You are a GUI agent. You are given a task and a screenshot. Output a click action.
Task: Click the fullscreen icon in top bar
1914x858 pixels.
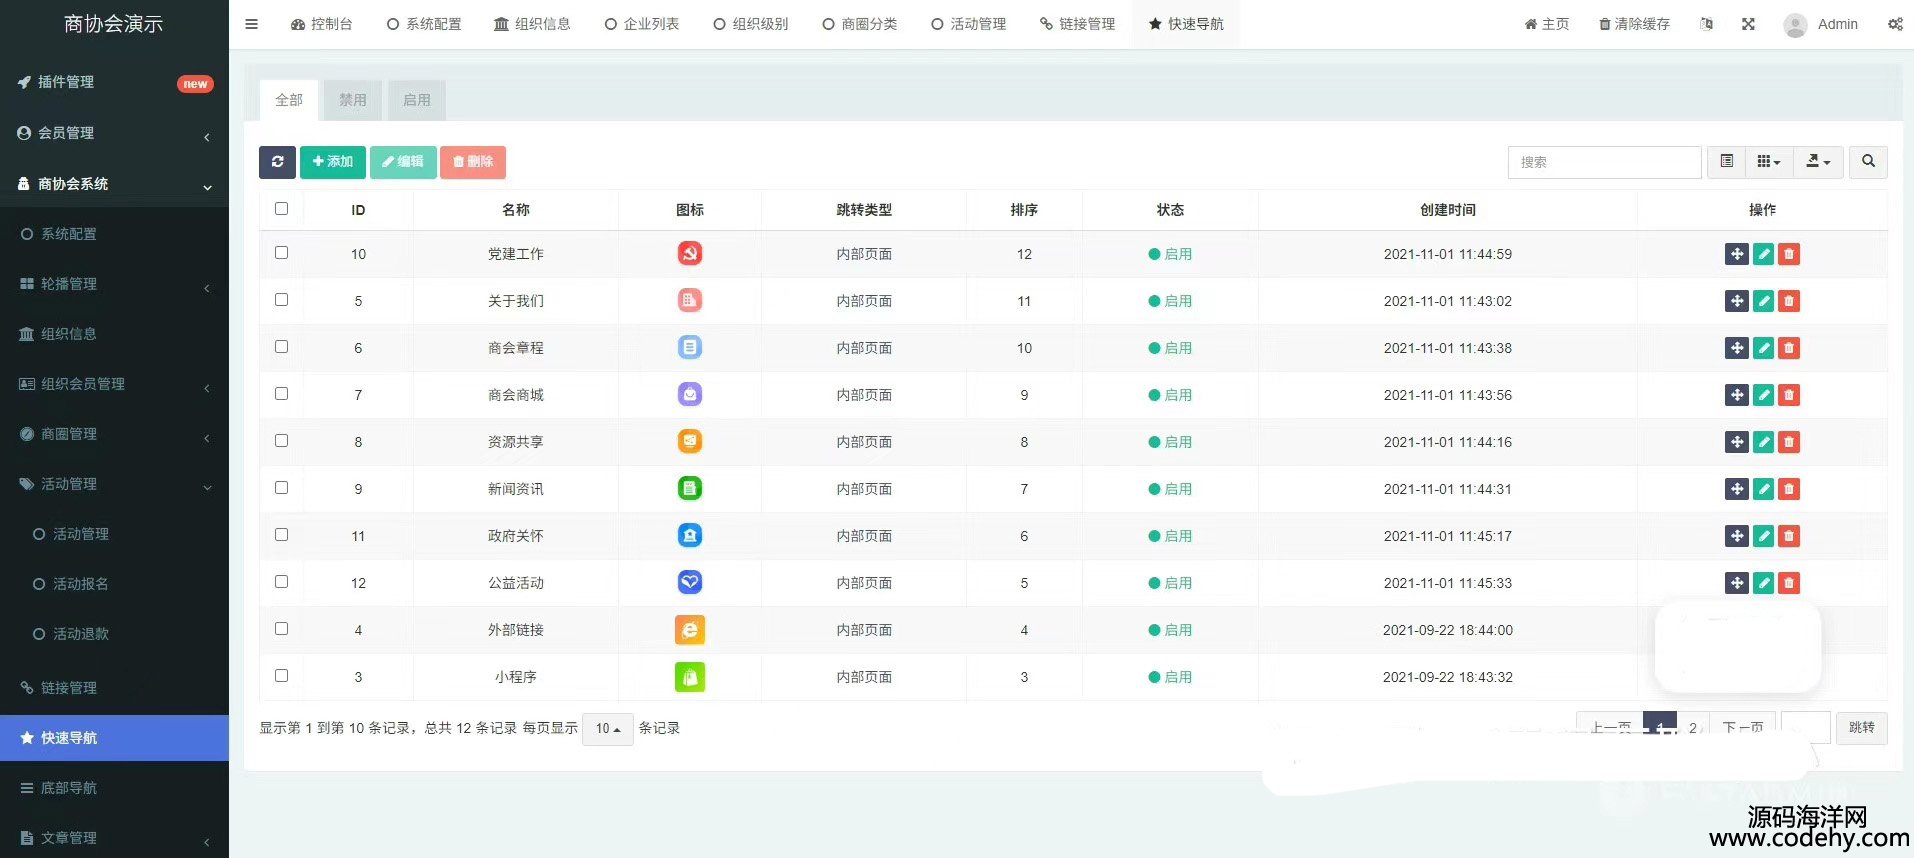[1748, 24]
